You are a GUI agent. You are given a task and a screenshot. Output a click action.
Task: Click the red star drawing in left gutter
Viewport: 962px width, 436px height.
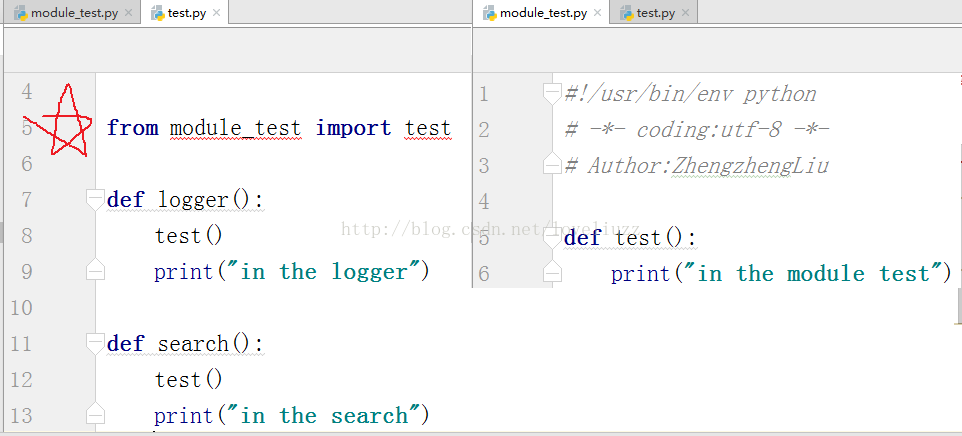click(67, 122)
